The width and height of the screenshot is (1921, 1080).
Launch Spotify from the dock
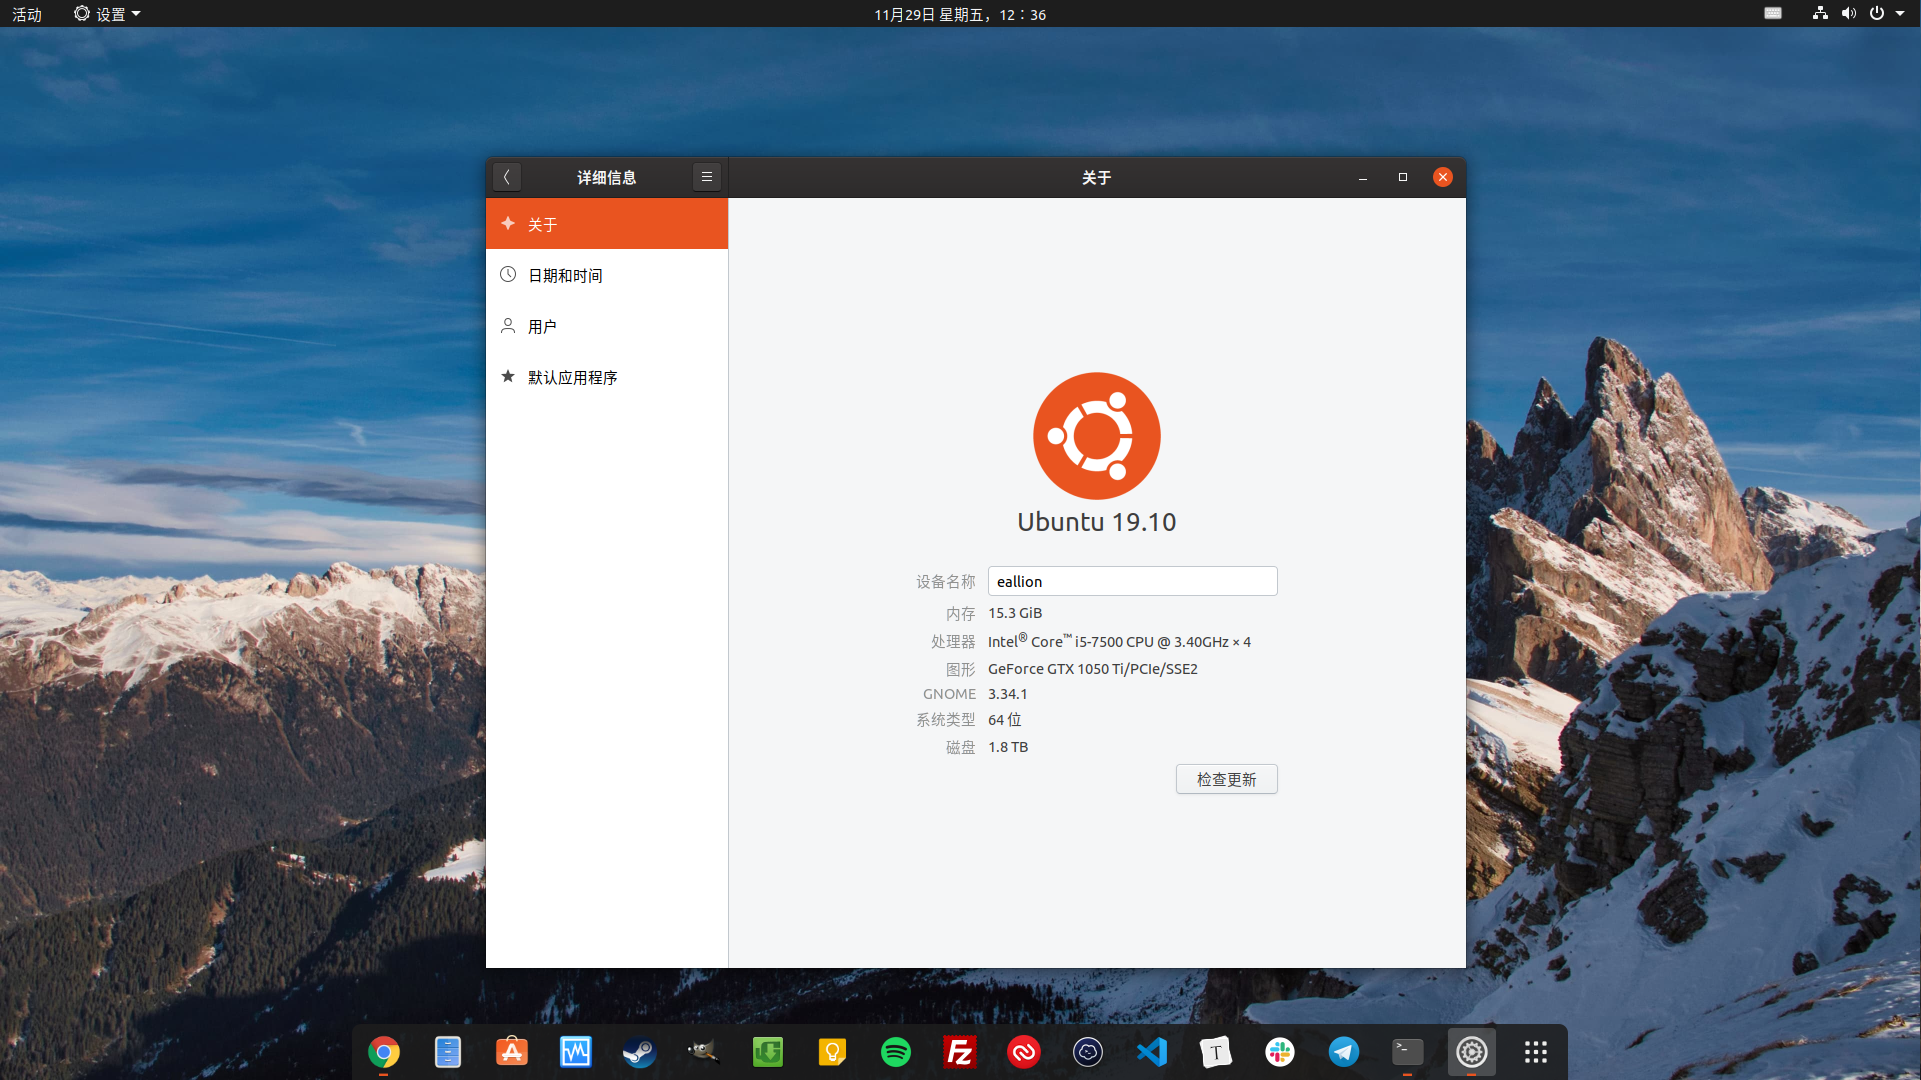point(896,1052)
